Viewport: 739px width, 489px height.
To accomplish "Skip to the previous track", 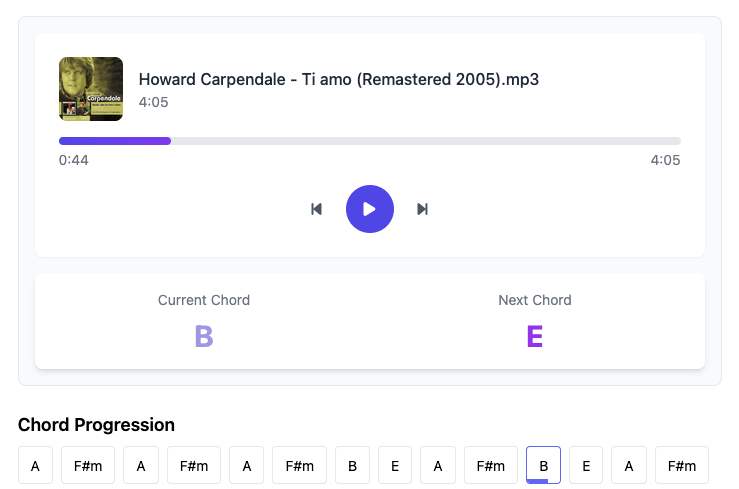I will [317, 209].
